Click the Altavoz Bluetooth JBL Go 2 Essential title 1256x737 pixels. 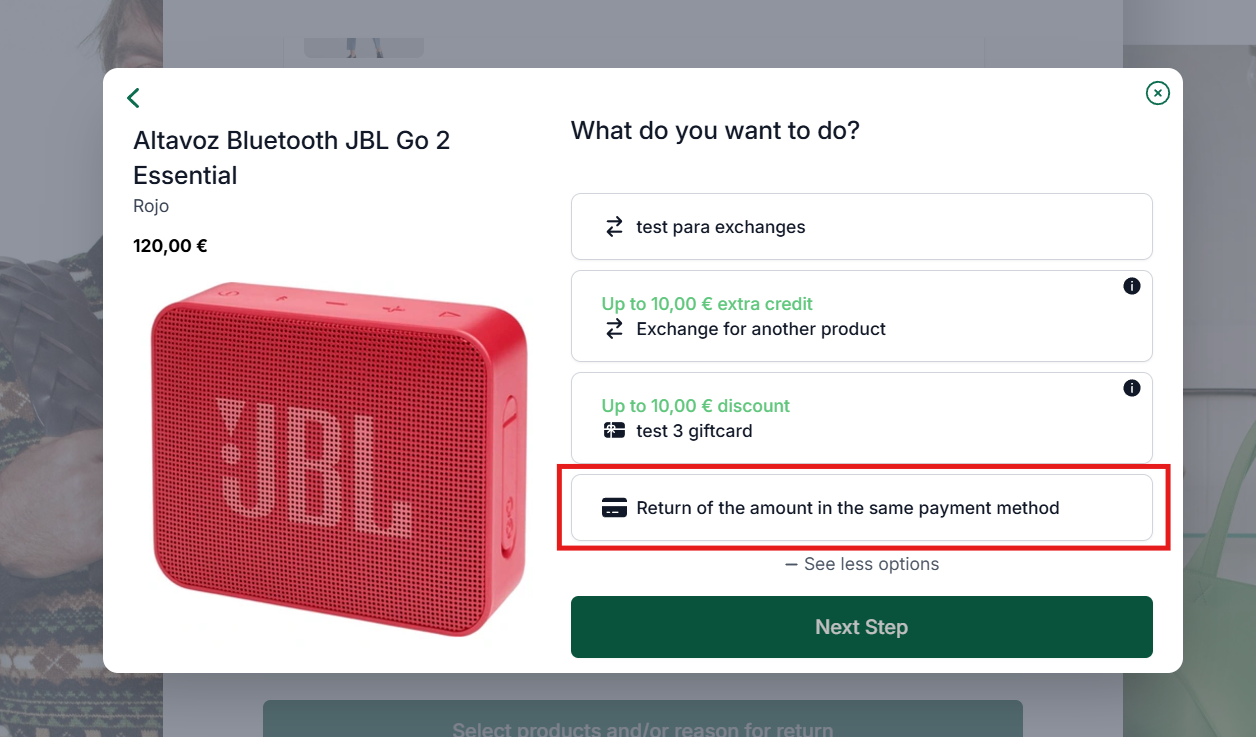(x=292, y=158)
